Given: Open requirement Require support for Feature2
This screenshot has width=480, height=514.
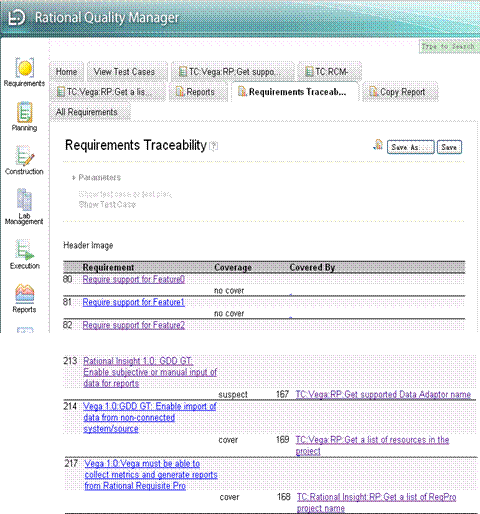Looking at the screenshot, I should pyautogui.click(x=134, y=325).
